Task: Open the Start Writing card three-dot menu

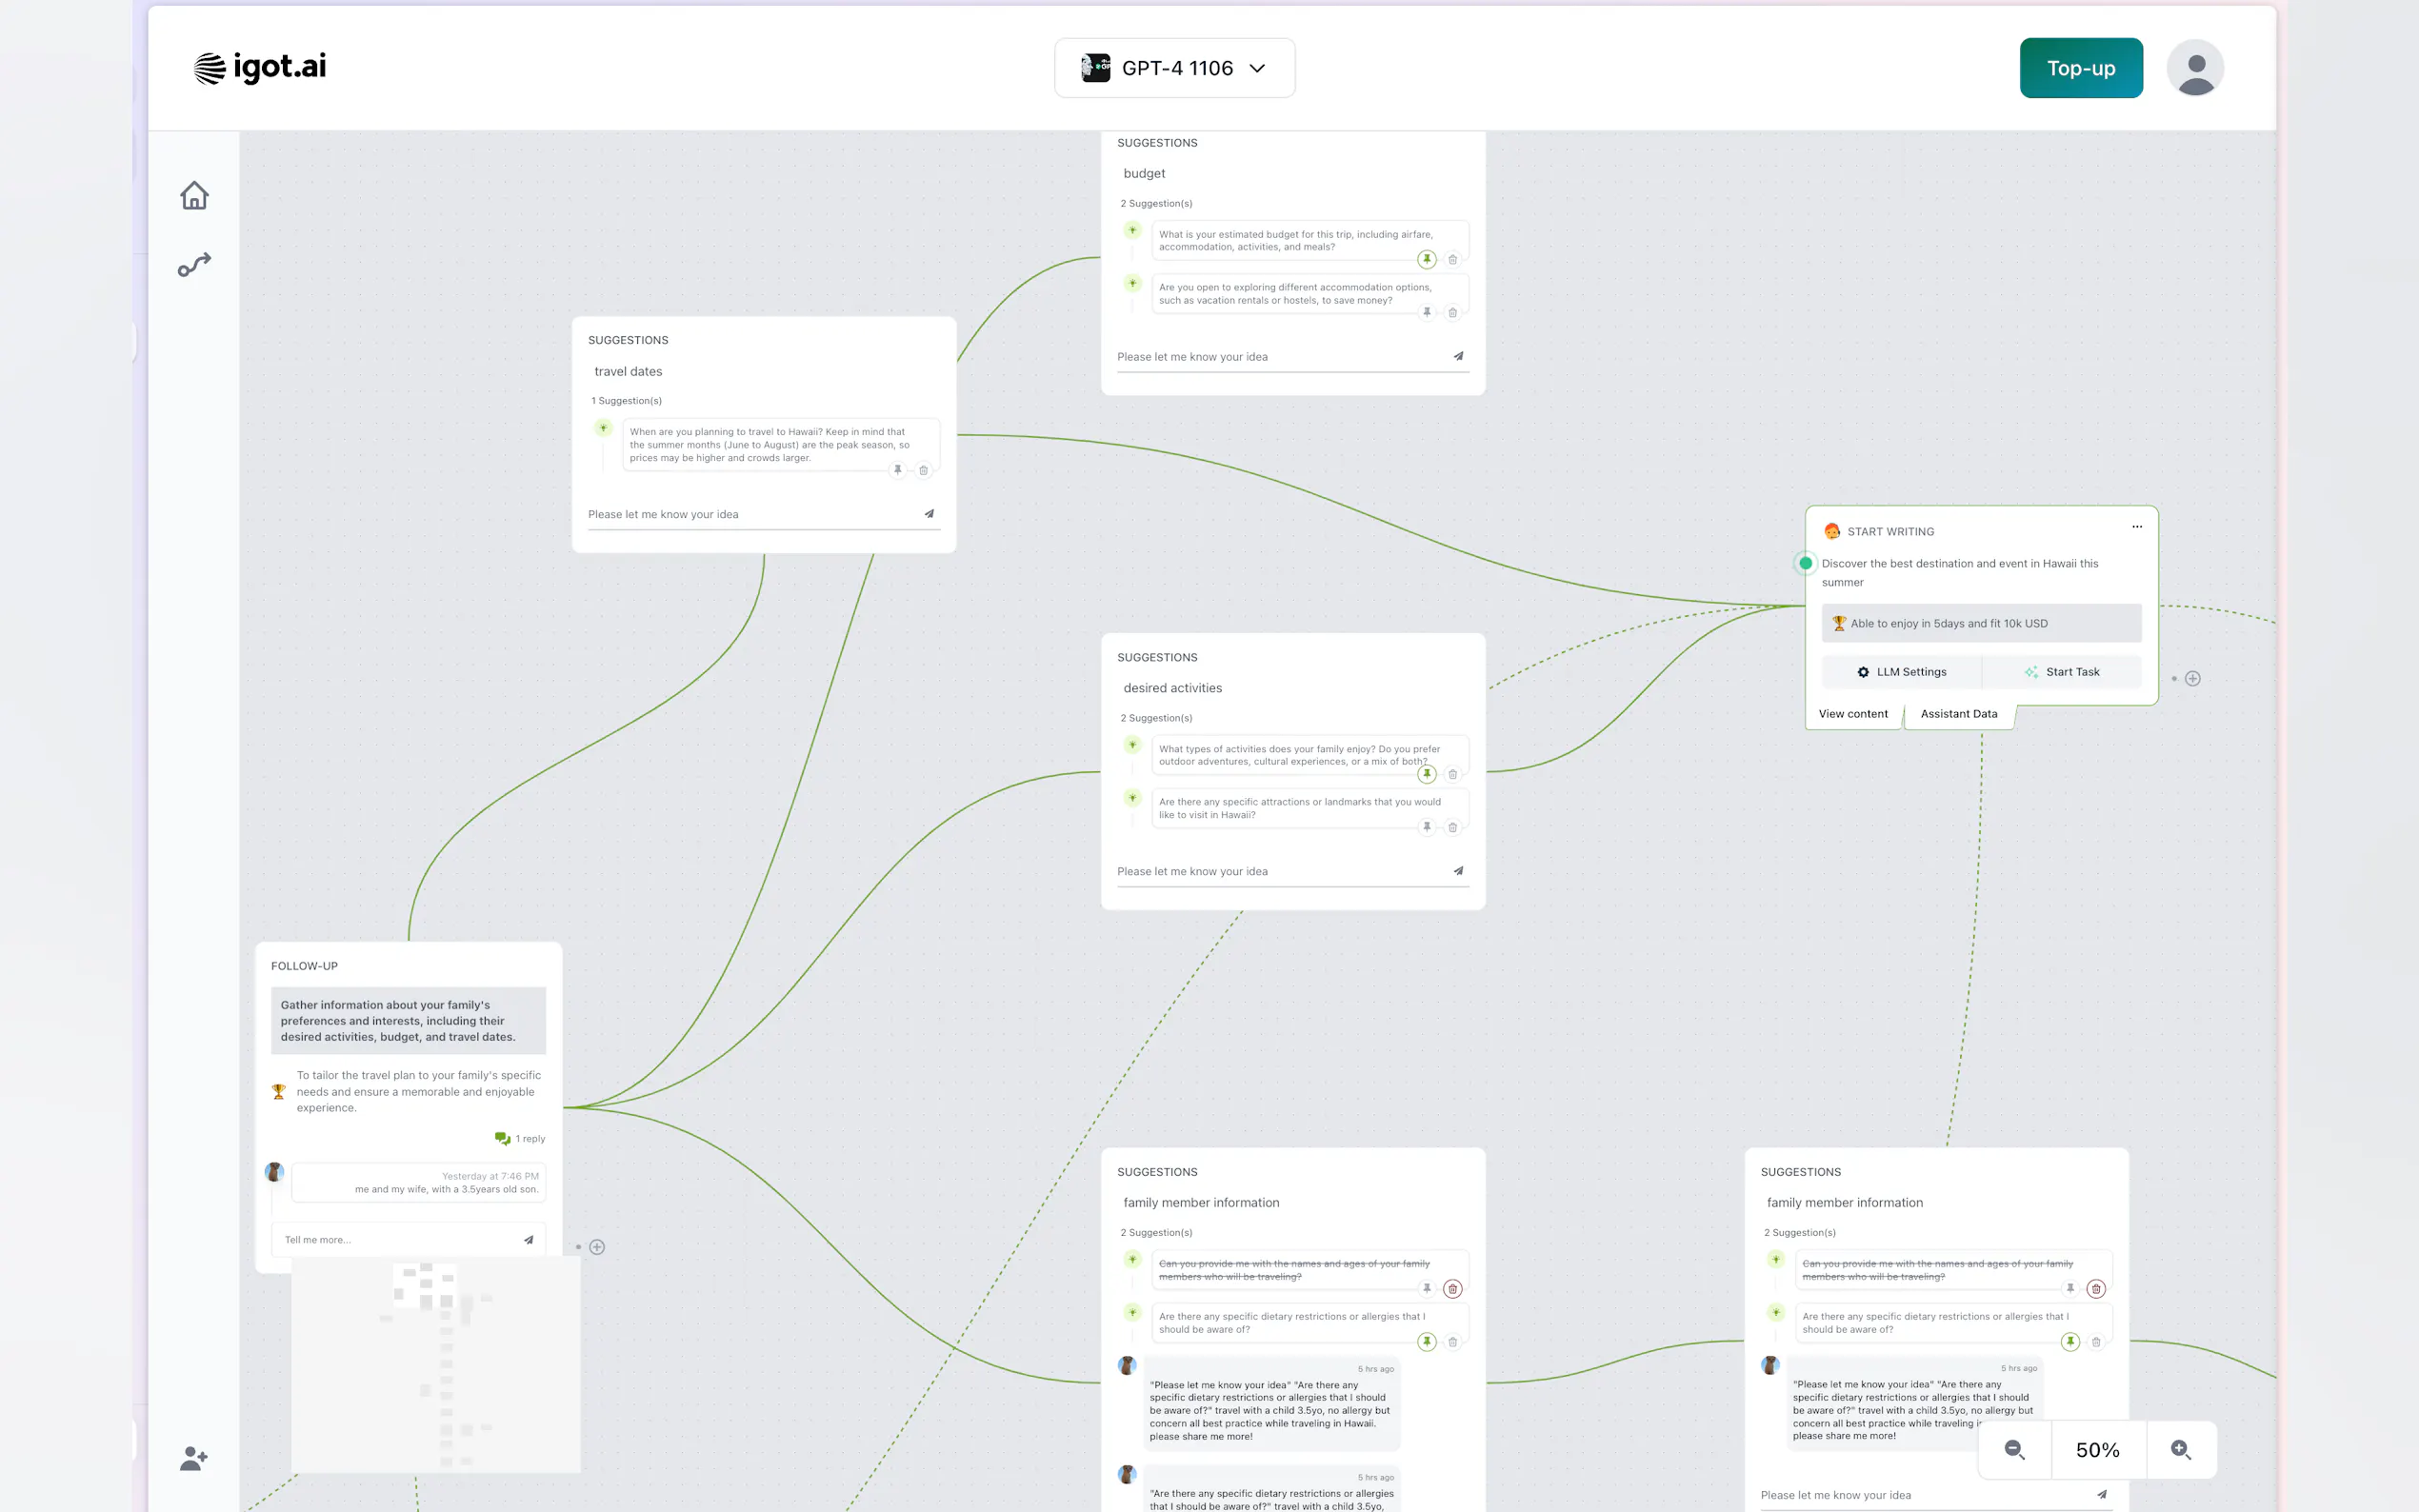Action: tap(2136, 527)
